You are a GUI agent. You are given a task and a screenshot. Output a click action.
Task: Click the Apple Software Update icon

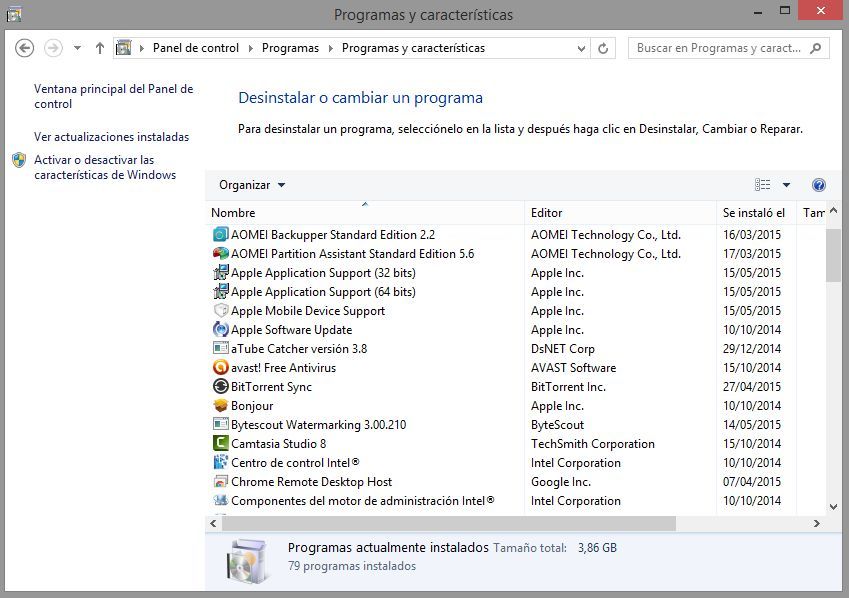(220, 329)
